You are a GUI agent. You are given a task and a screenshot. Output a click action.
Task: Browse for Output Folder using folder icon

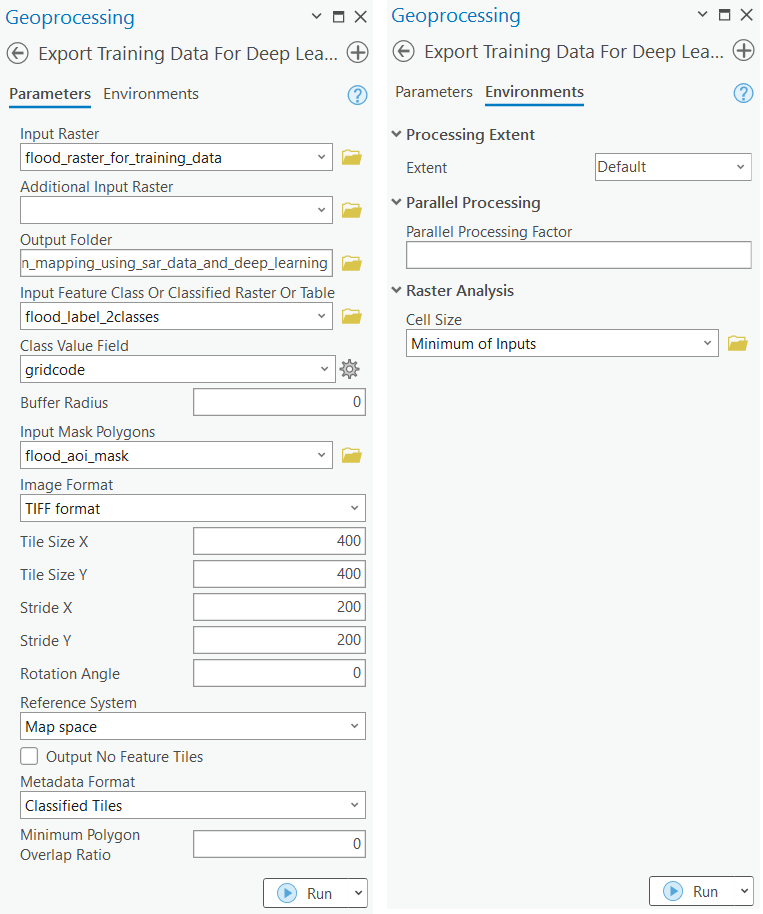[351, 263]
